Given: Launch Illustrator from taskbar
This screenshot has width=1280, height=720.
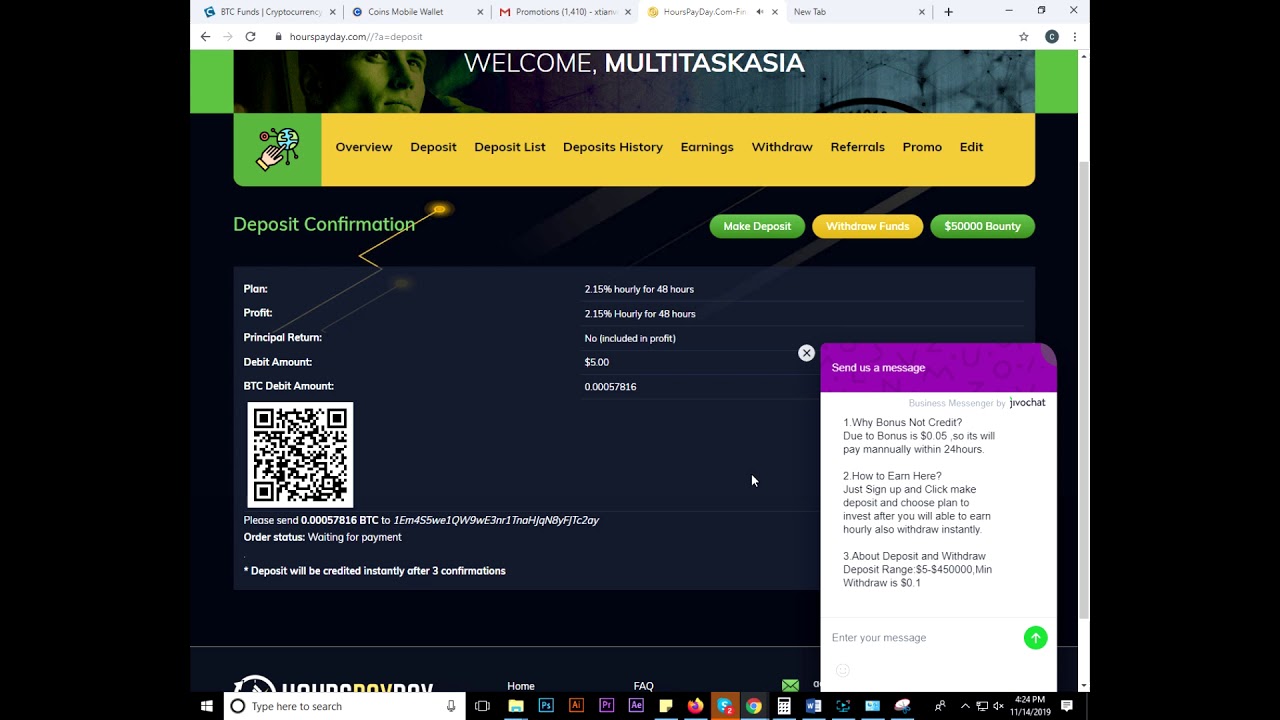Looking at the screenshot, I should (x=576, y=706).
